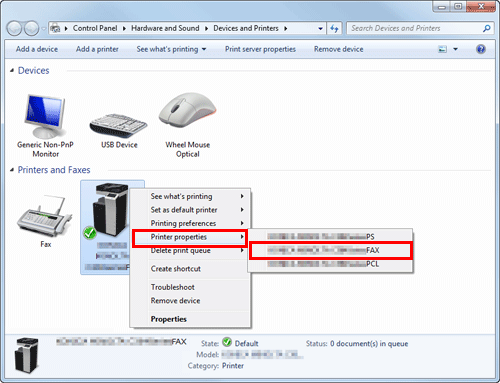500x383 pixels.
Task: Select Create shortcut in context menu
Action: coord(190,269)
